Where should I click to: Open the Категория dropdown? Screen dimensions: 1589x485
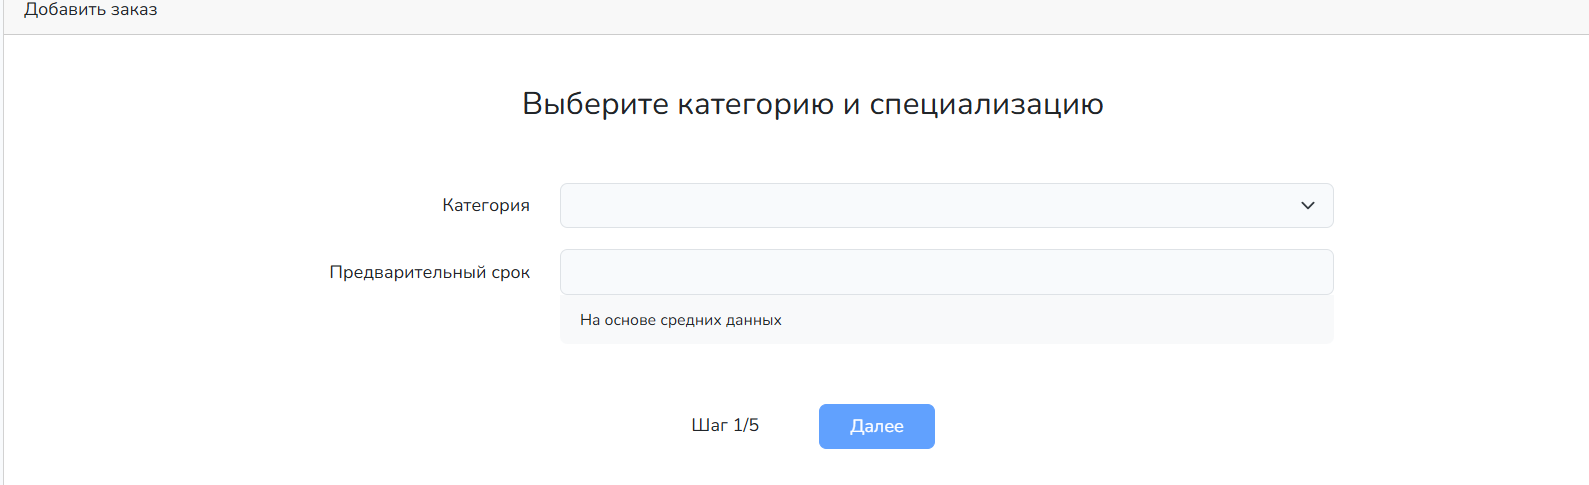[x=945, y=205]
